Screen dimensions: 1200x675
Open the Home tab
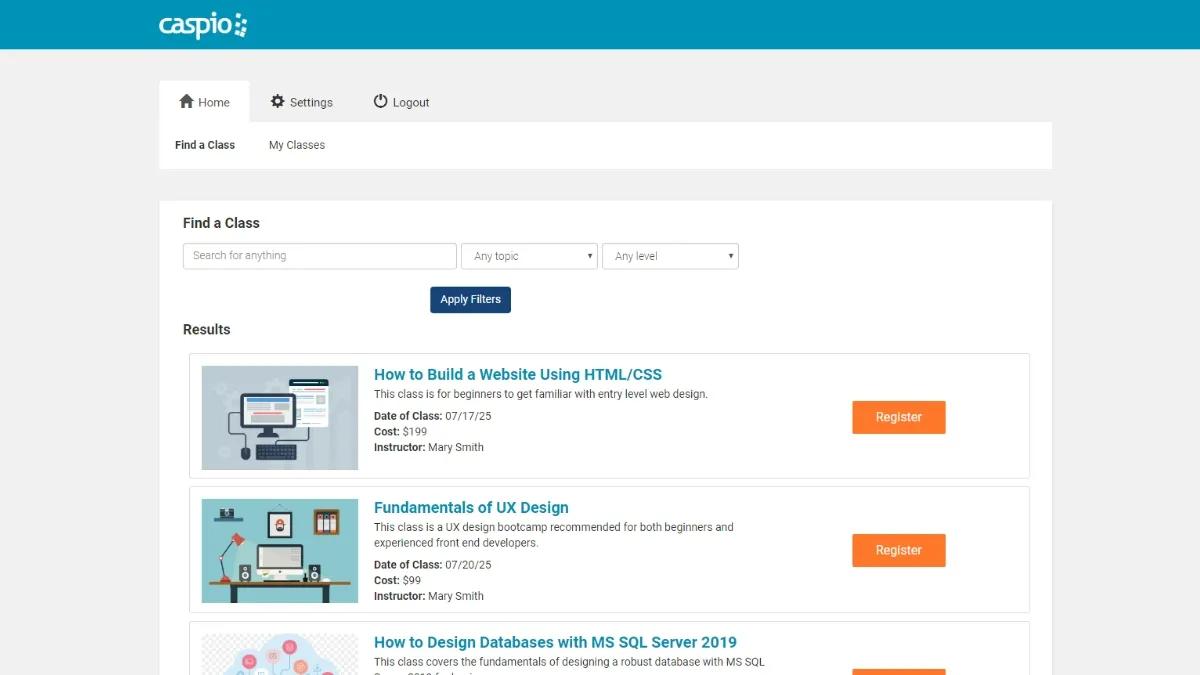click(204, 102)
